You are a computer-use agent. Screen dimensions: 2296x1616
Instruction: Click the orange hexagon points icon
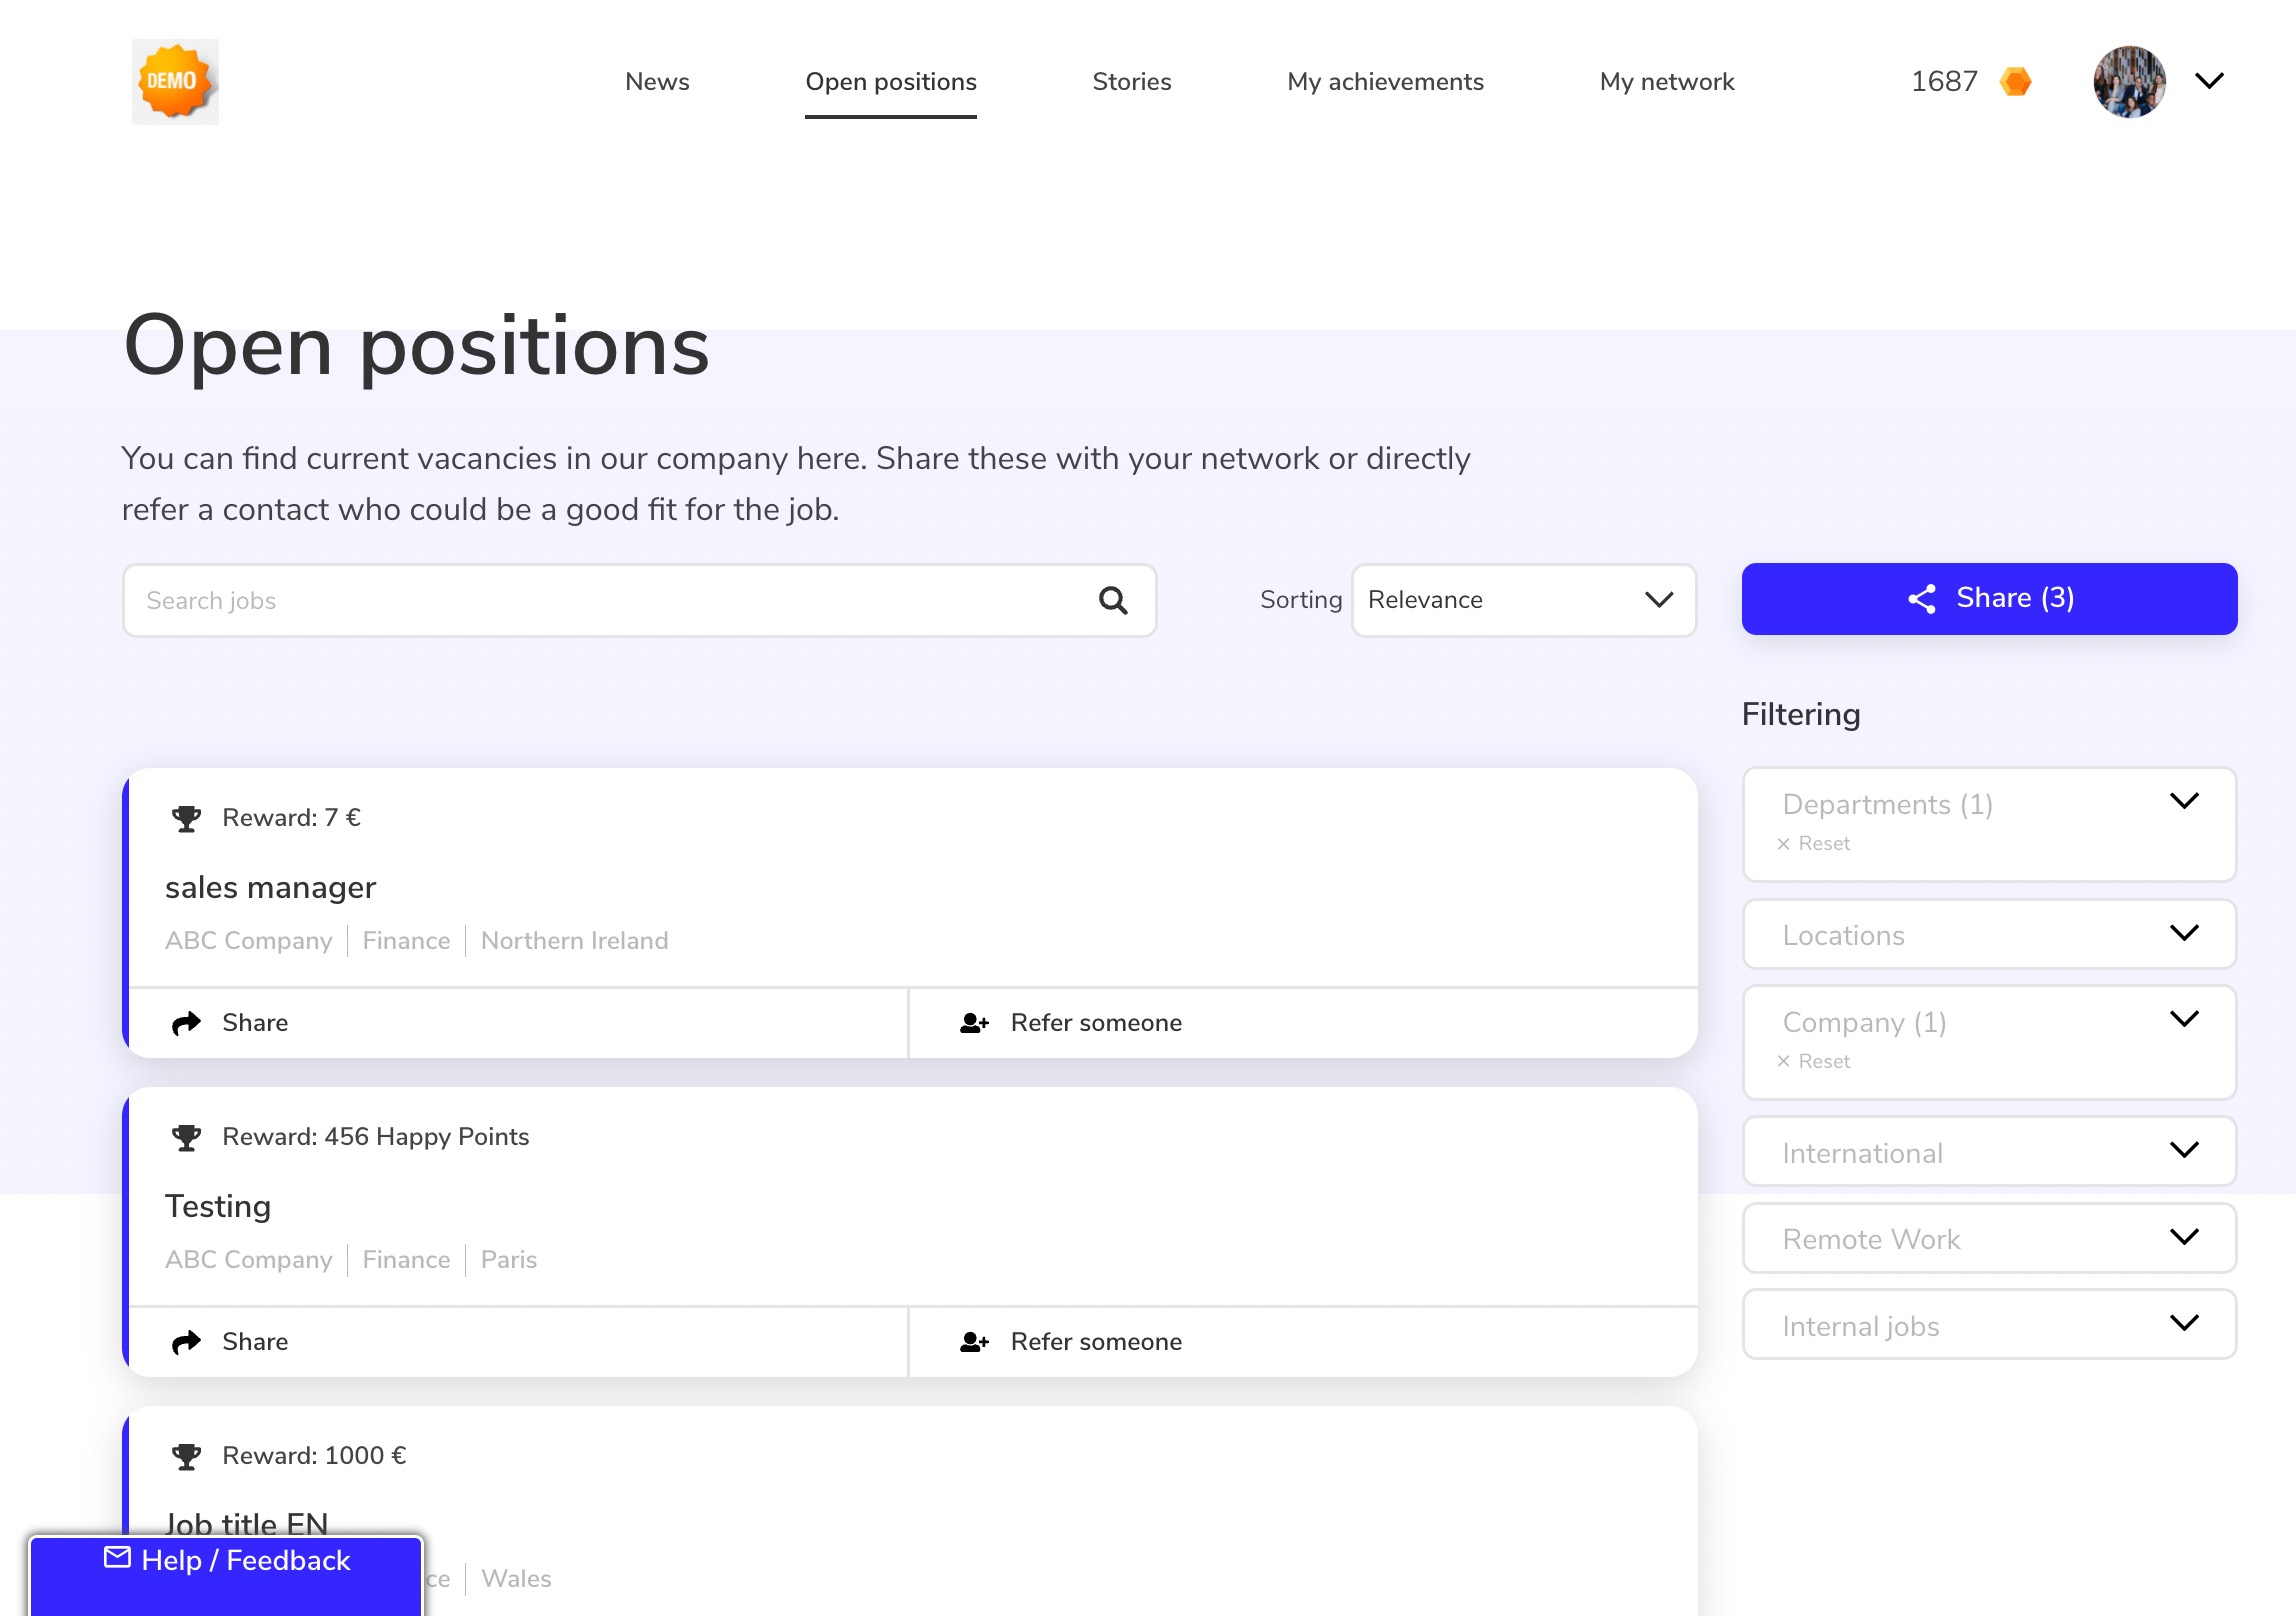[2015, 82]
